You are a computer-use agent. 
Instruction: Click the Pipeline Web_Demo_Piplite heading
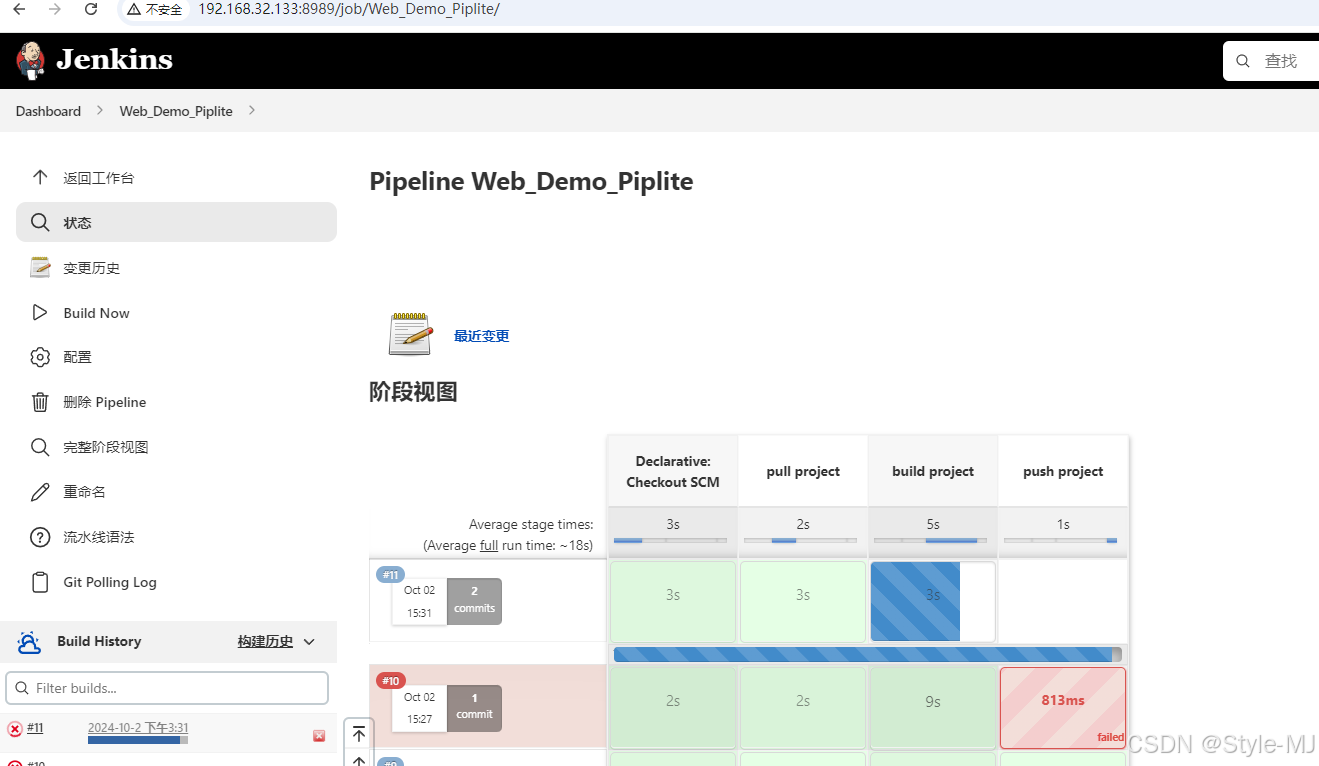[531, 181]
